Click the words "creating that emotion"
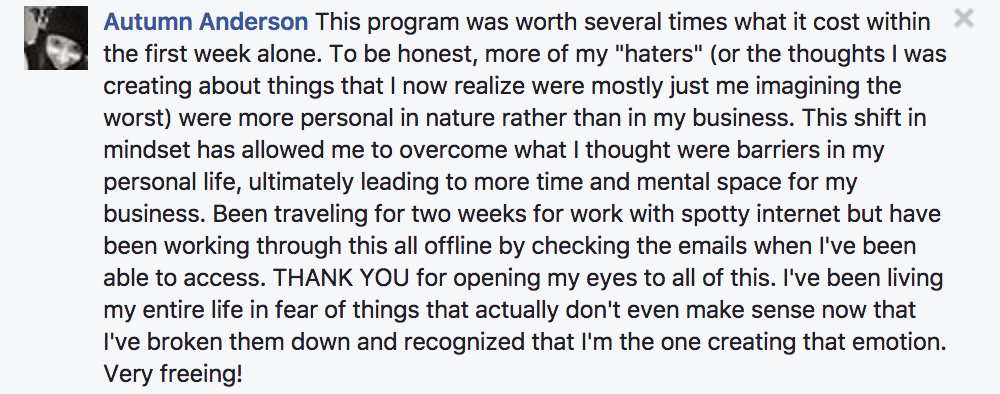Image resolution: width=1000 pixels, height=394 pixels. 826,342
